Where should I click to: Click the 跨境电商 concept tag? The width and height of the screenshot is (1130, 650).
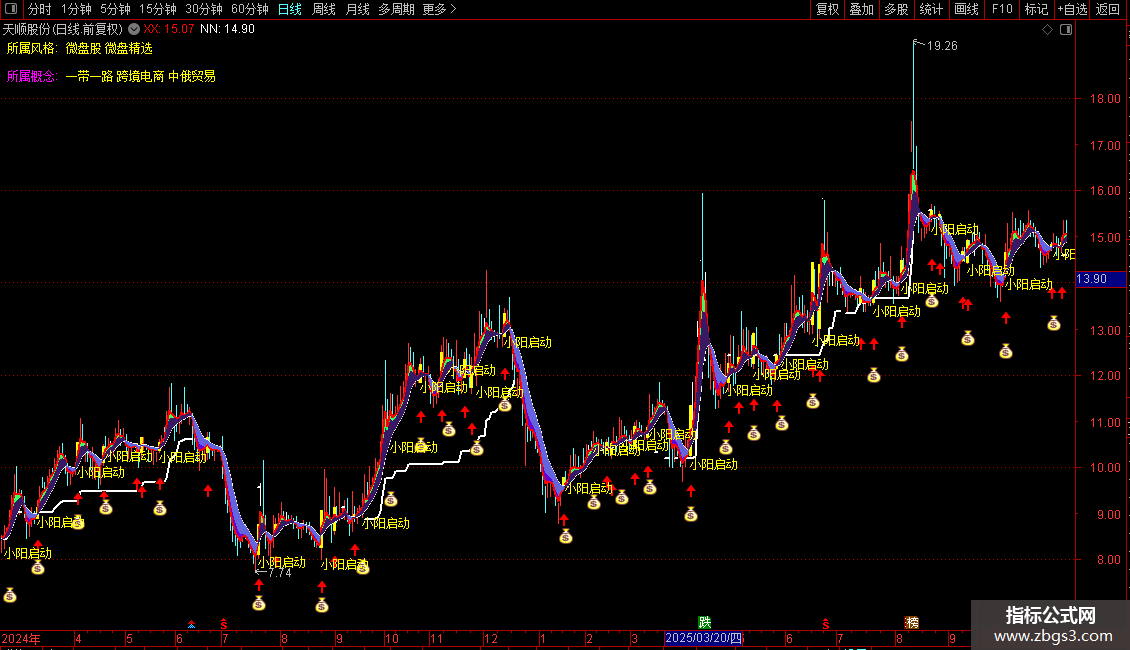point(141,76)
